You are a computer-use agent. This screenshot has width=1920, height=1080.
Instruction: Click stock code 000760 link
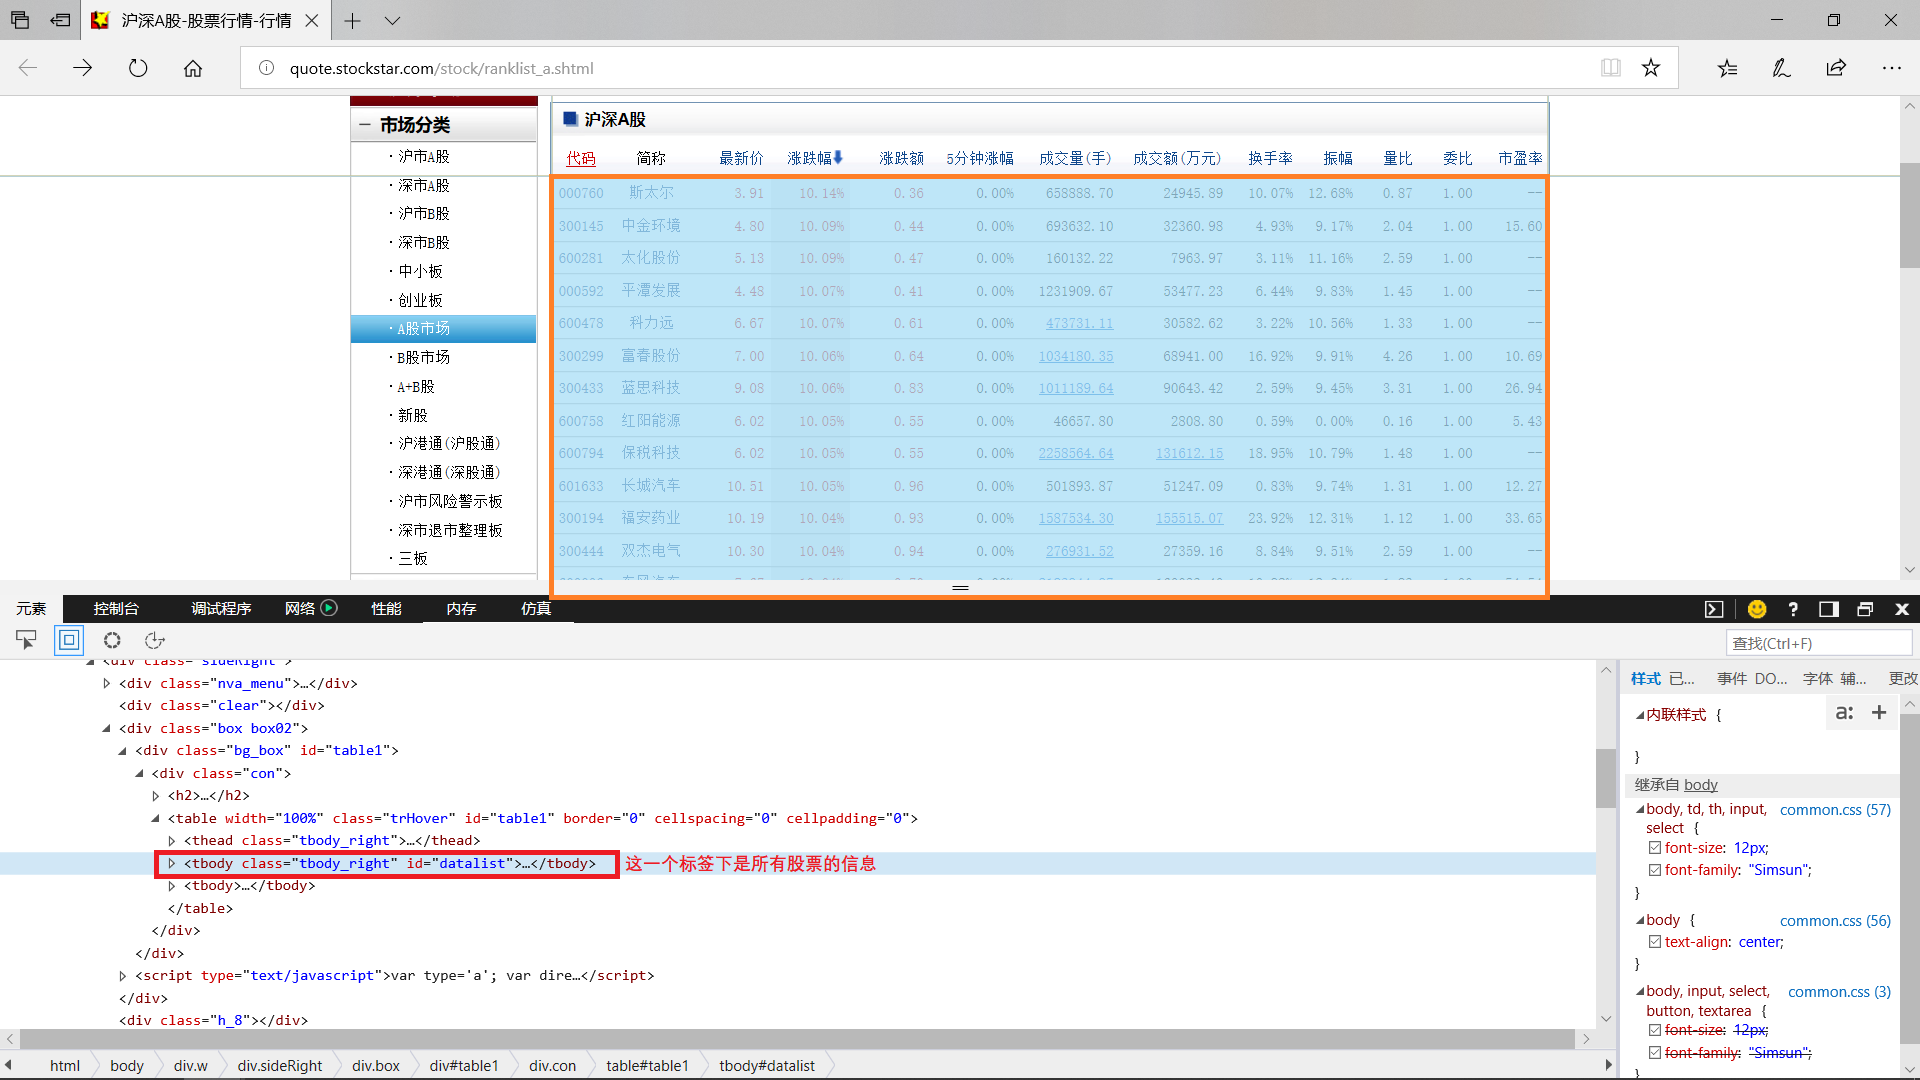(x=581, y=193)
